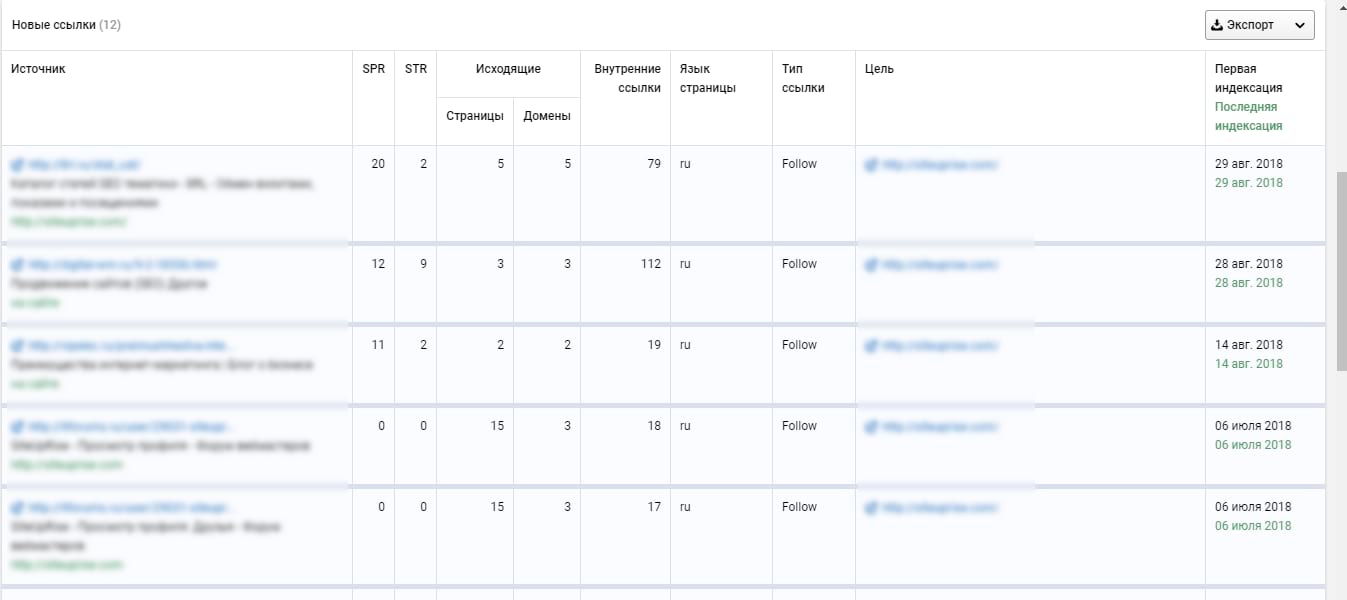Click Follow in the 28 авг. 2018 row
The width and height of the screenshot is (1347, 600).
click(800, 264)
